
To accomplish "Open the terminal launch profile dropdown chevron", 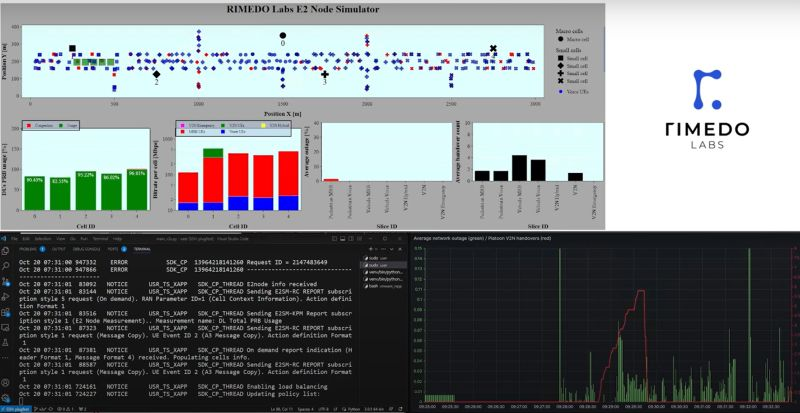I will [x=377, y=249].
